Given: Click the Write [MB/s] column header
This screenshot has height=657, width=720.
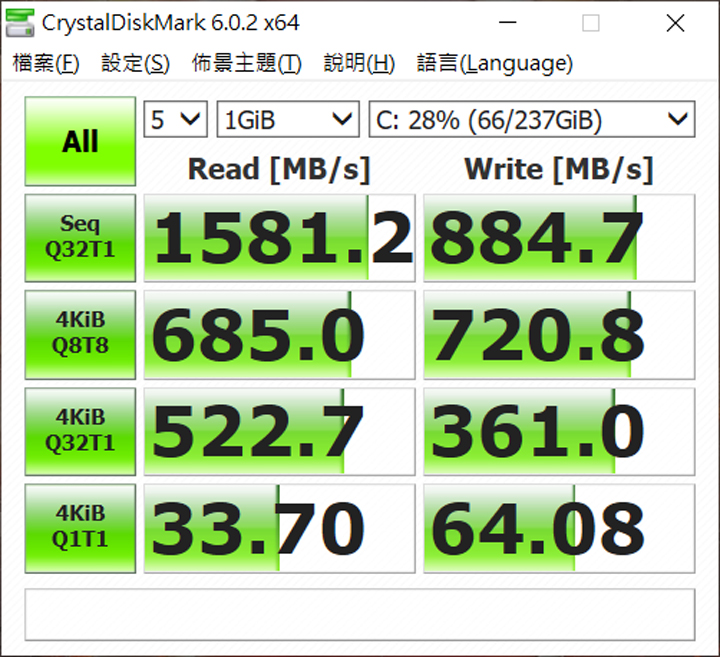Looking at the screenshot, I should tap(559, 169).
